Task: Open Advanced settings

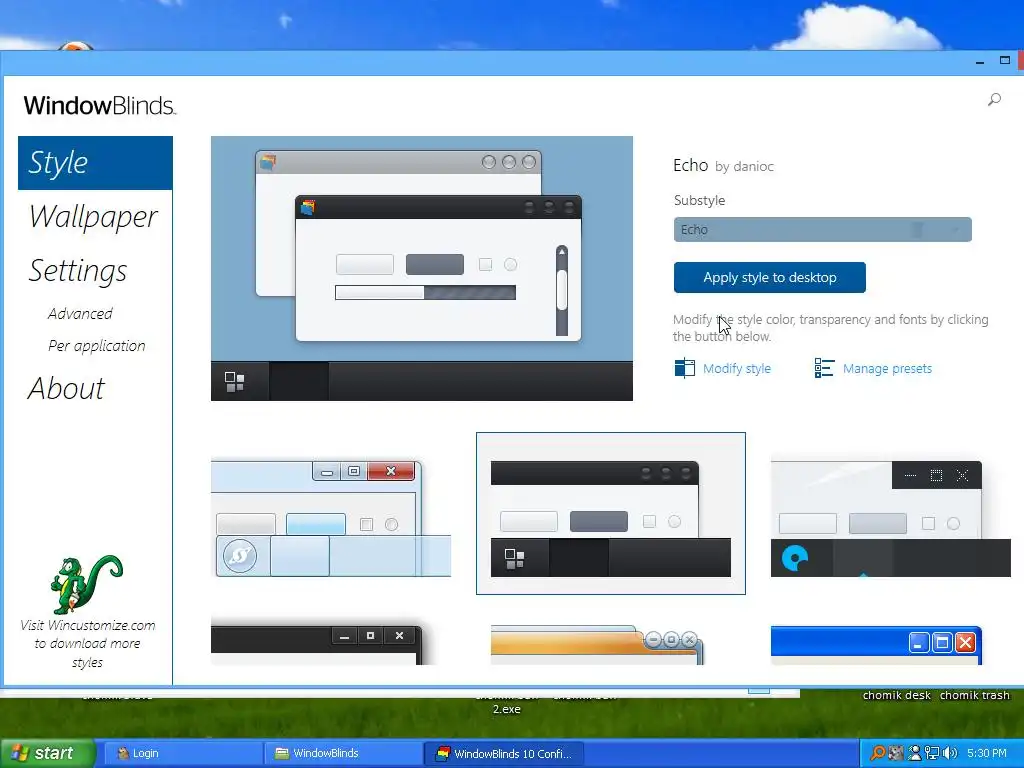Action: 80,313
